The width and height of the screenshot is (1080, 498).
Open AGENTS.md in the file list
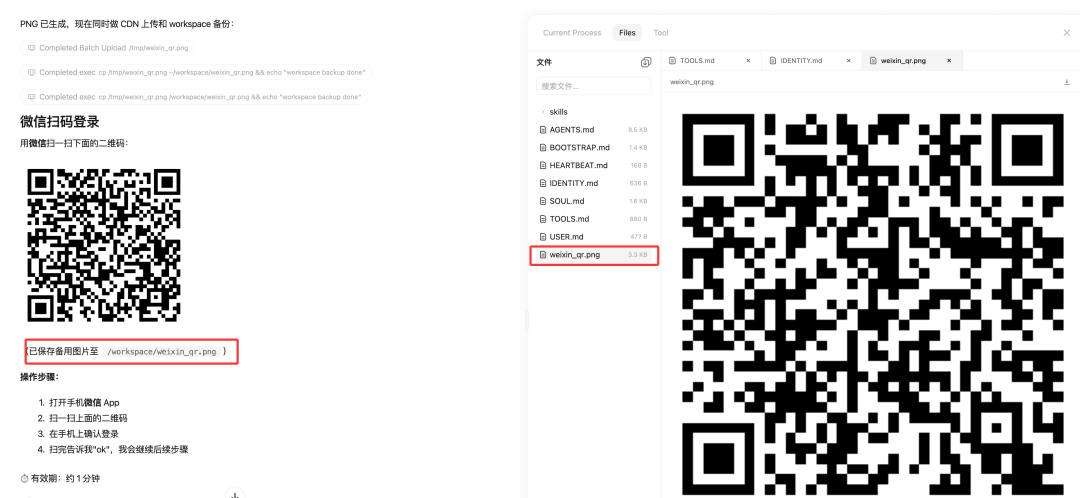[x=571, y=130]
